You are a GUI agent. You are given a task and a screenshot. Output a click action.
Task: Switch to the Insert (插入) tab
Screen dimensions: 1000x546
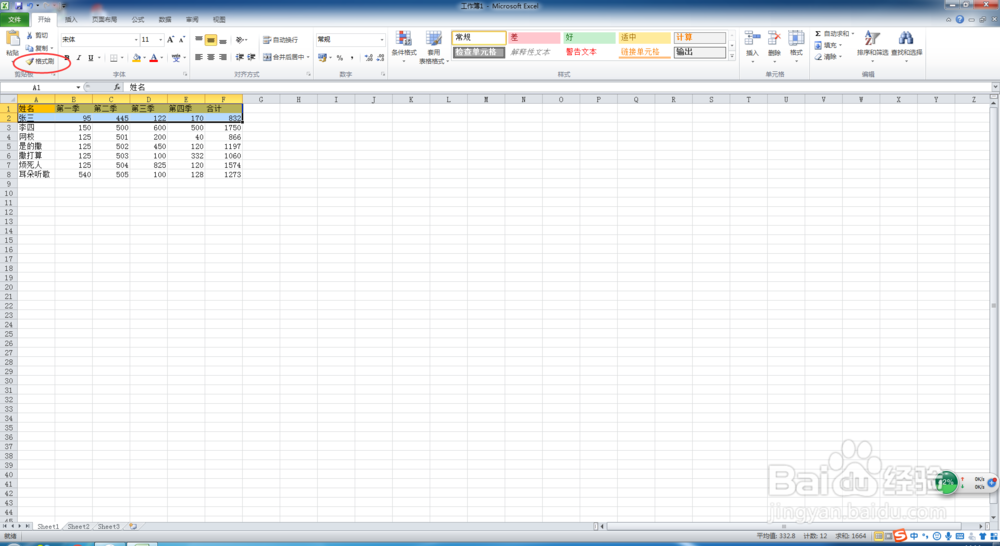[71, 20]
